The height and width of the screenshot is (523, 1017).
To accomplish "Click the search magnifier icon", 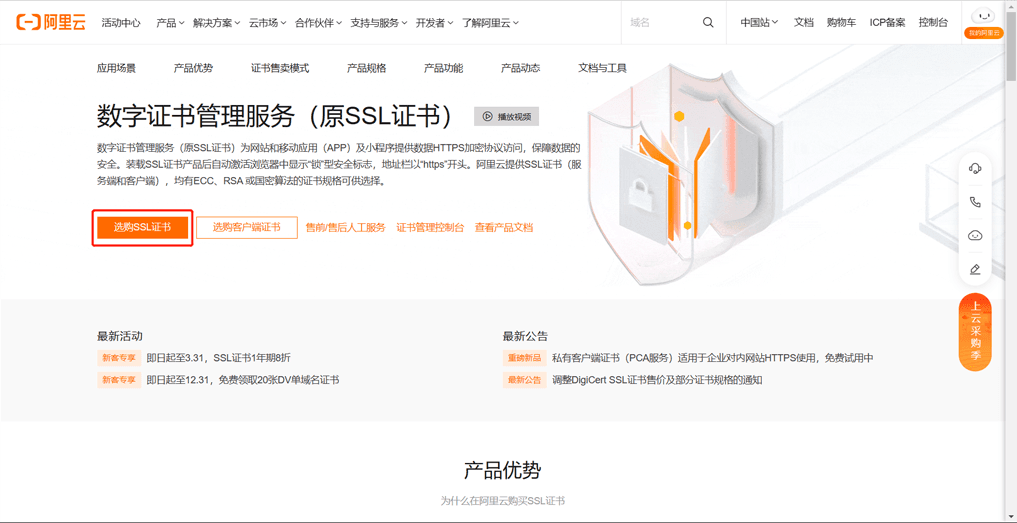I will coord(708,22).
